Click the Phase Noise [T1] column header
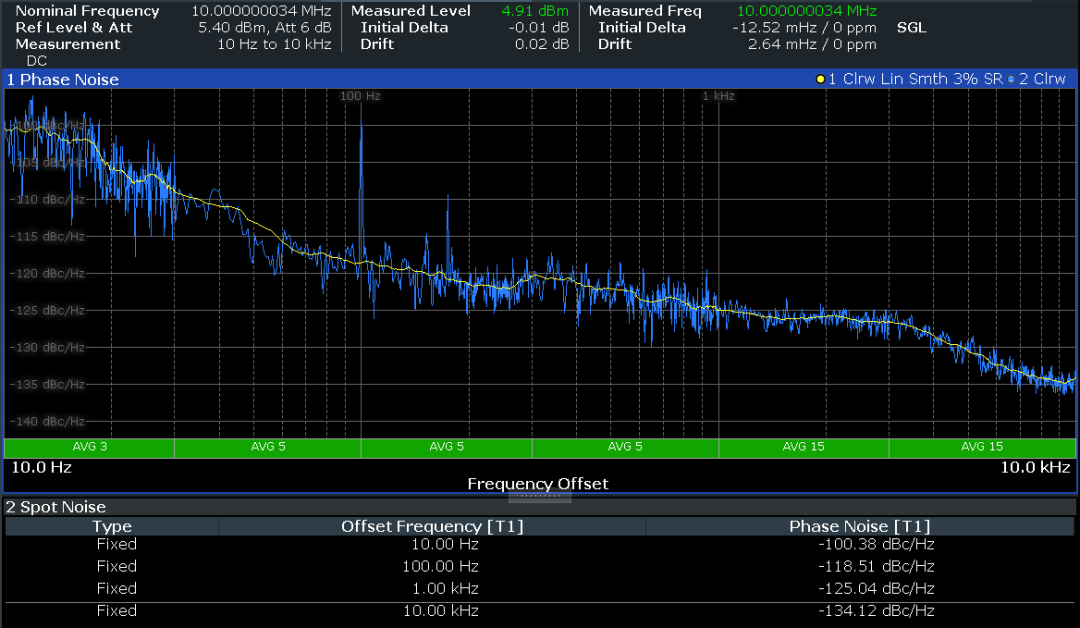 coord(860,526)
